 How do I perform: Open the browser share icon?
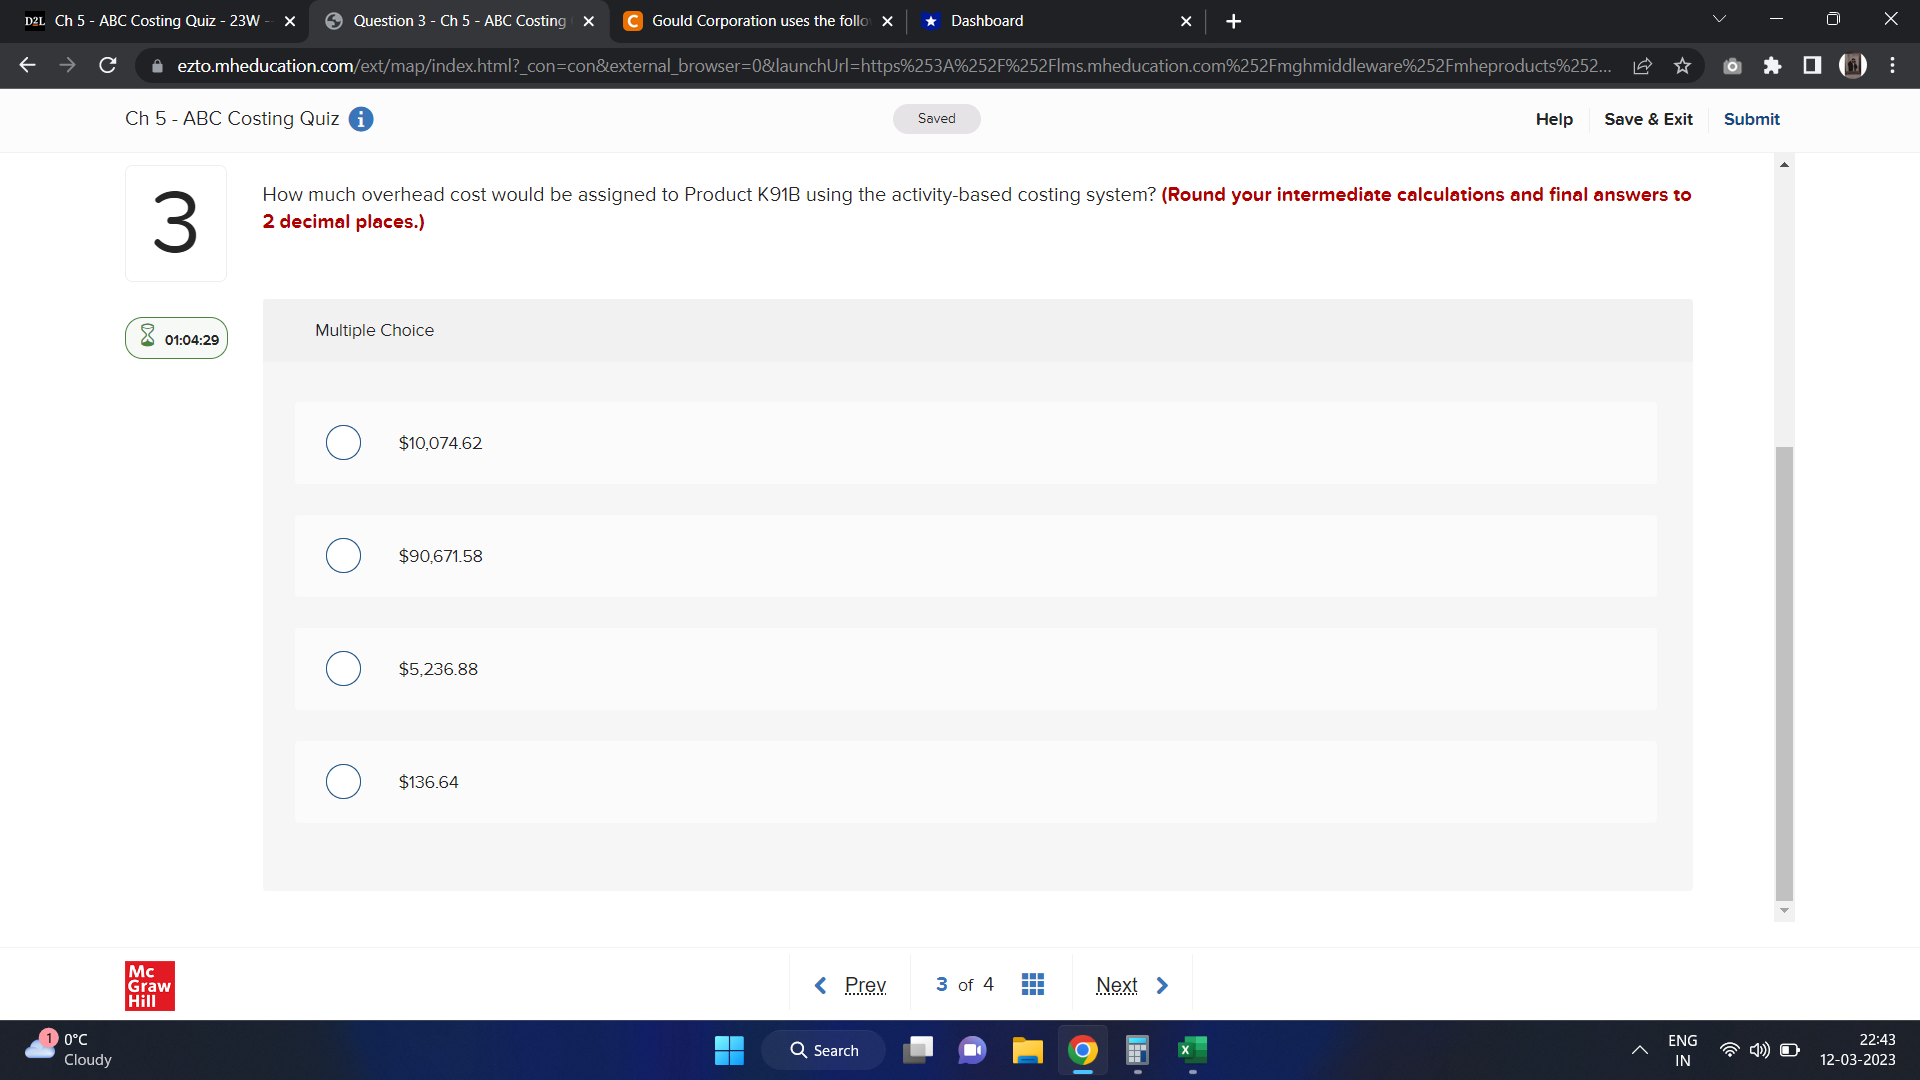(1643, 65)
